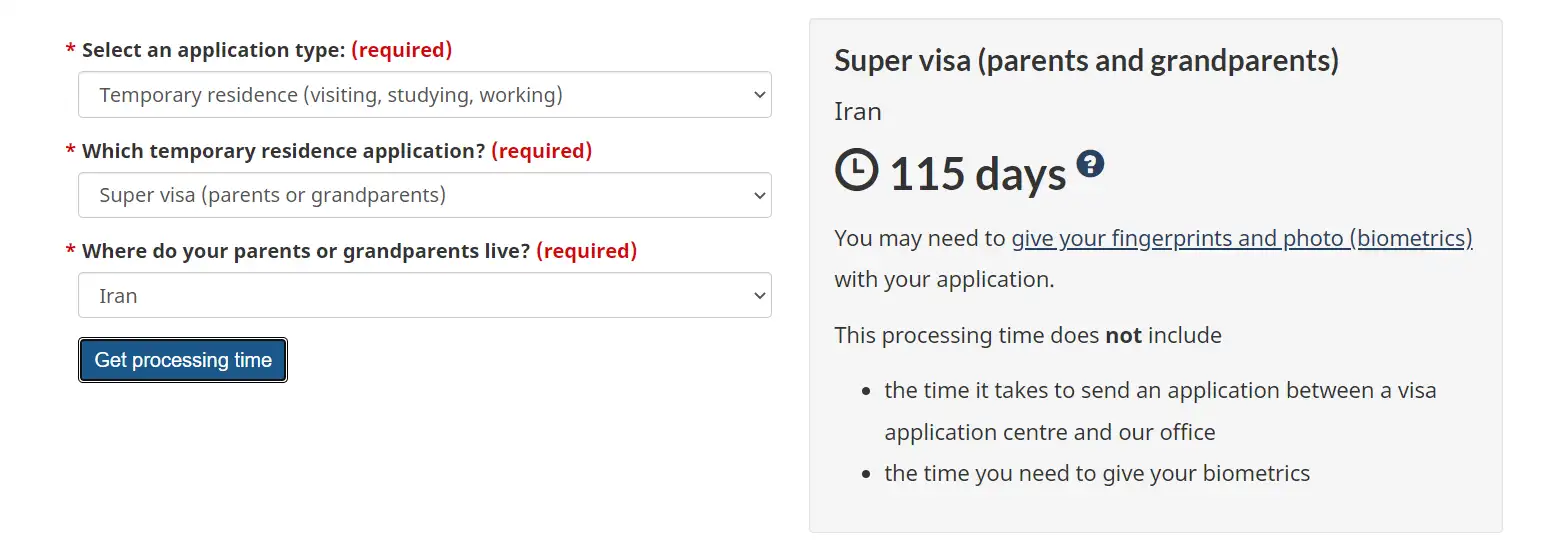Click the red asterisk before 'Which temporary residence application?'
This screenshot has width=1557, height=547.
71,151
